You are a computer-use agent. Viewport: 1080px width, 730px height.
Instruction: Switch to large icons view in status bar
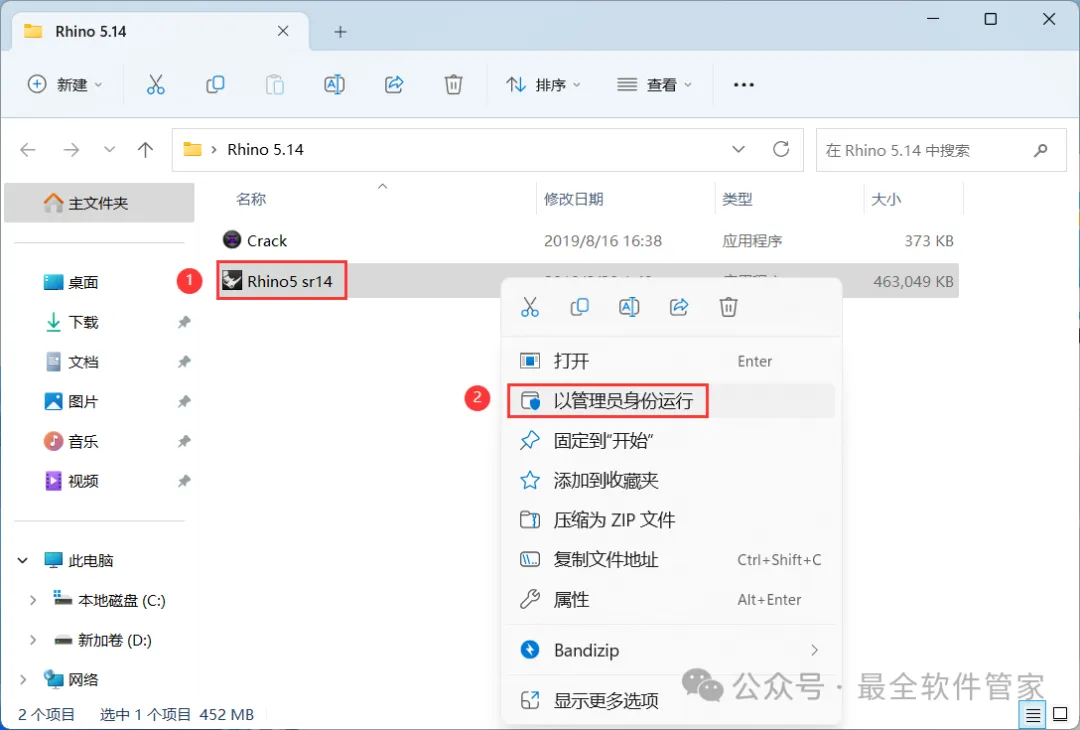[1060, 715]
